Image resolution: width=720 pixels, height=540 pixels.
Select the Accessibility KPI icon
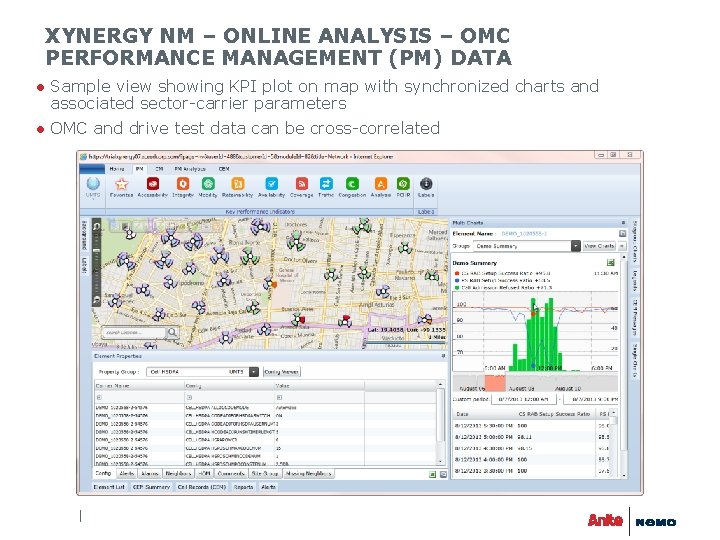(x=152, y=184)
